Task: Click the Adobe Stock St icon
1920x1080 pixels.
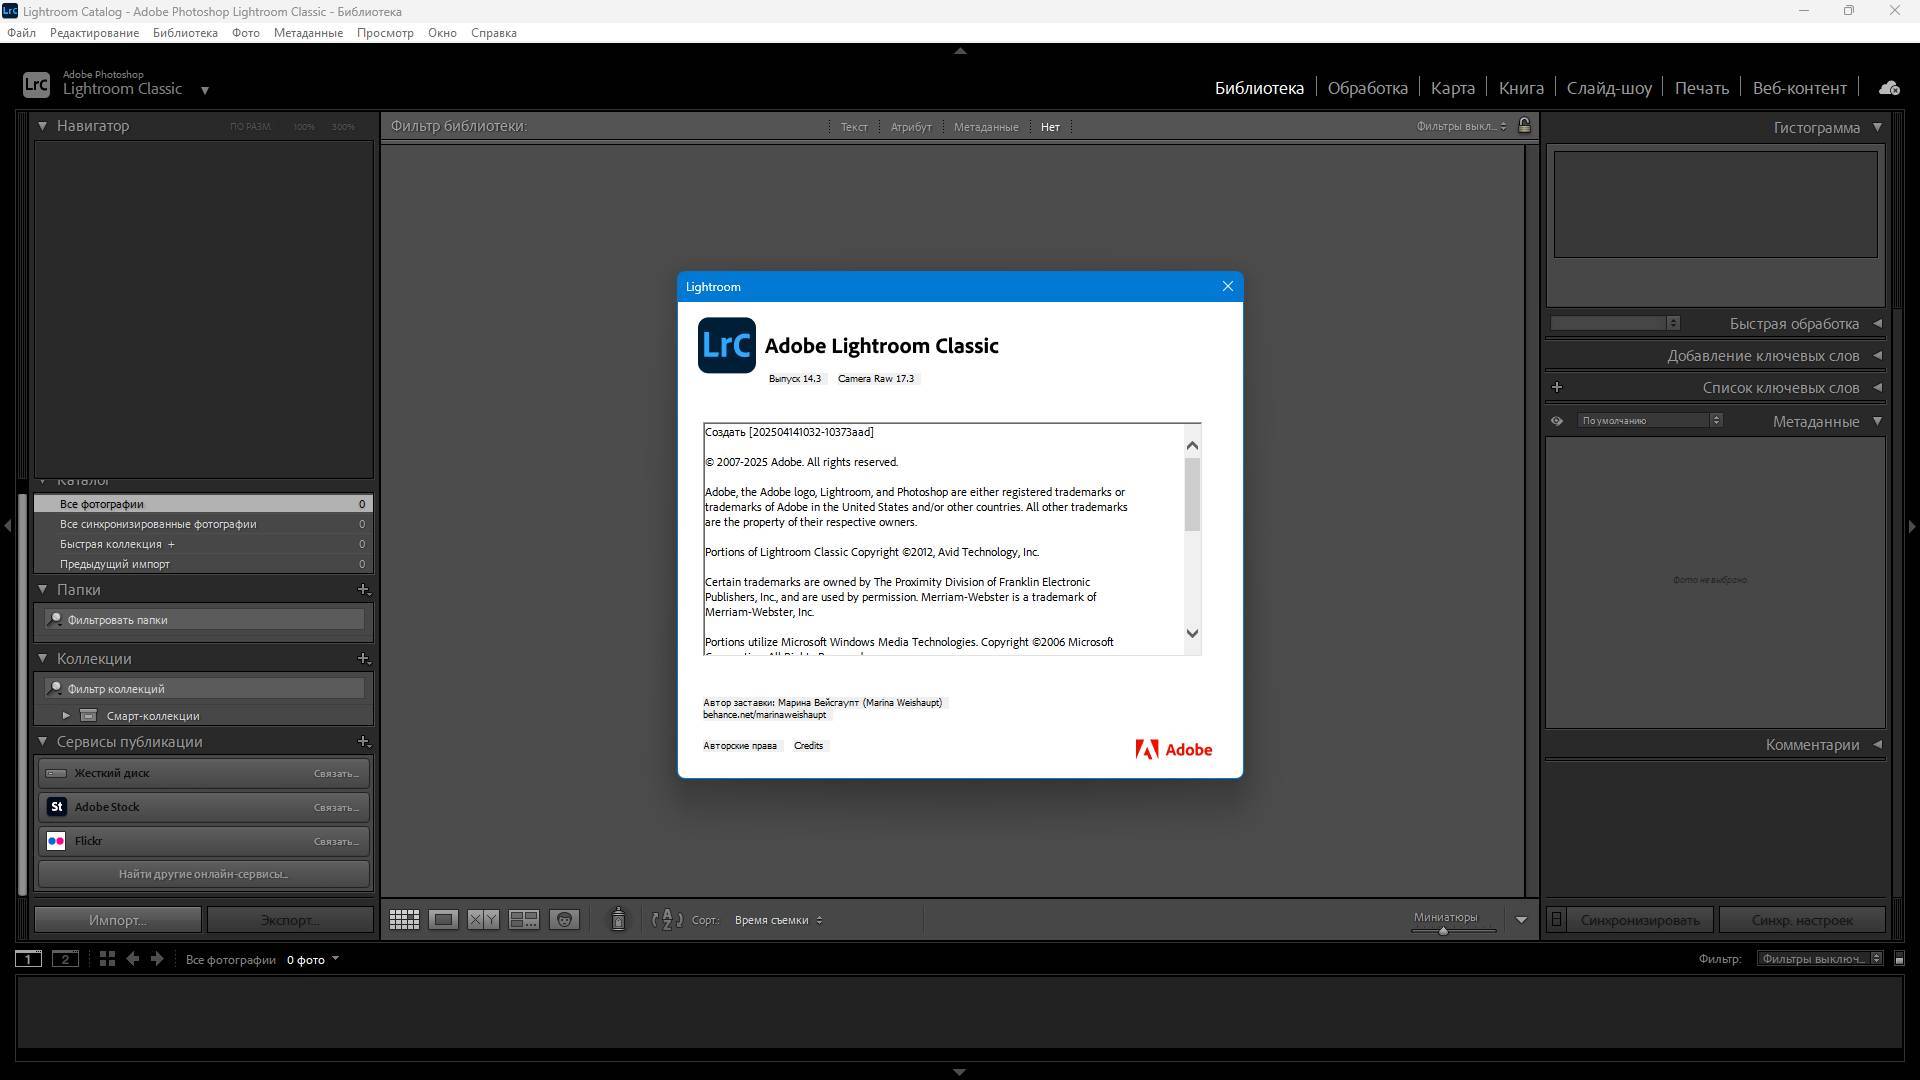Action: [57, 807]
